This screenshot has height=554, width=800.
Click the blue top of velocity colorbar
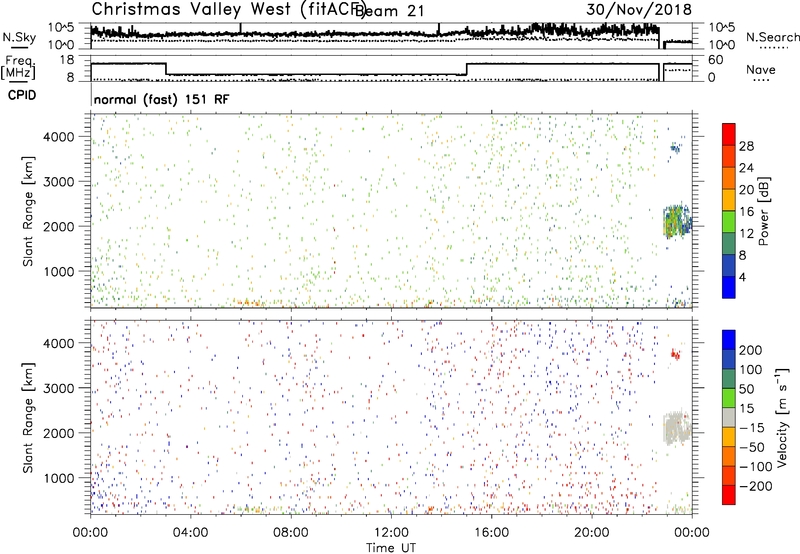[729, 339]
